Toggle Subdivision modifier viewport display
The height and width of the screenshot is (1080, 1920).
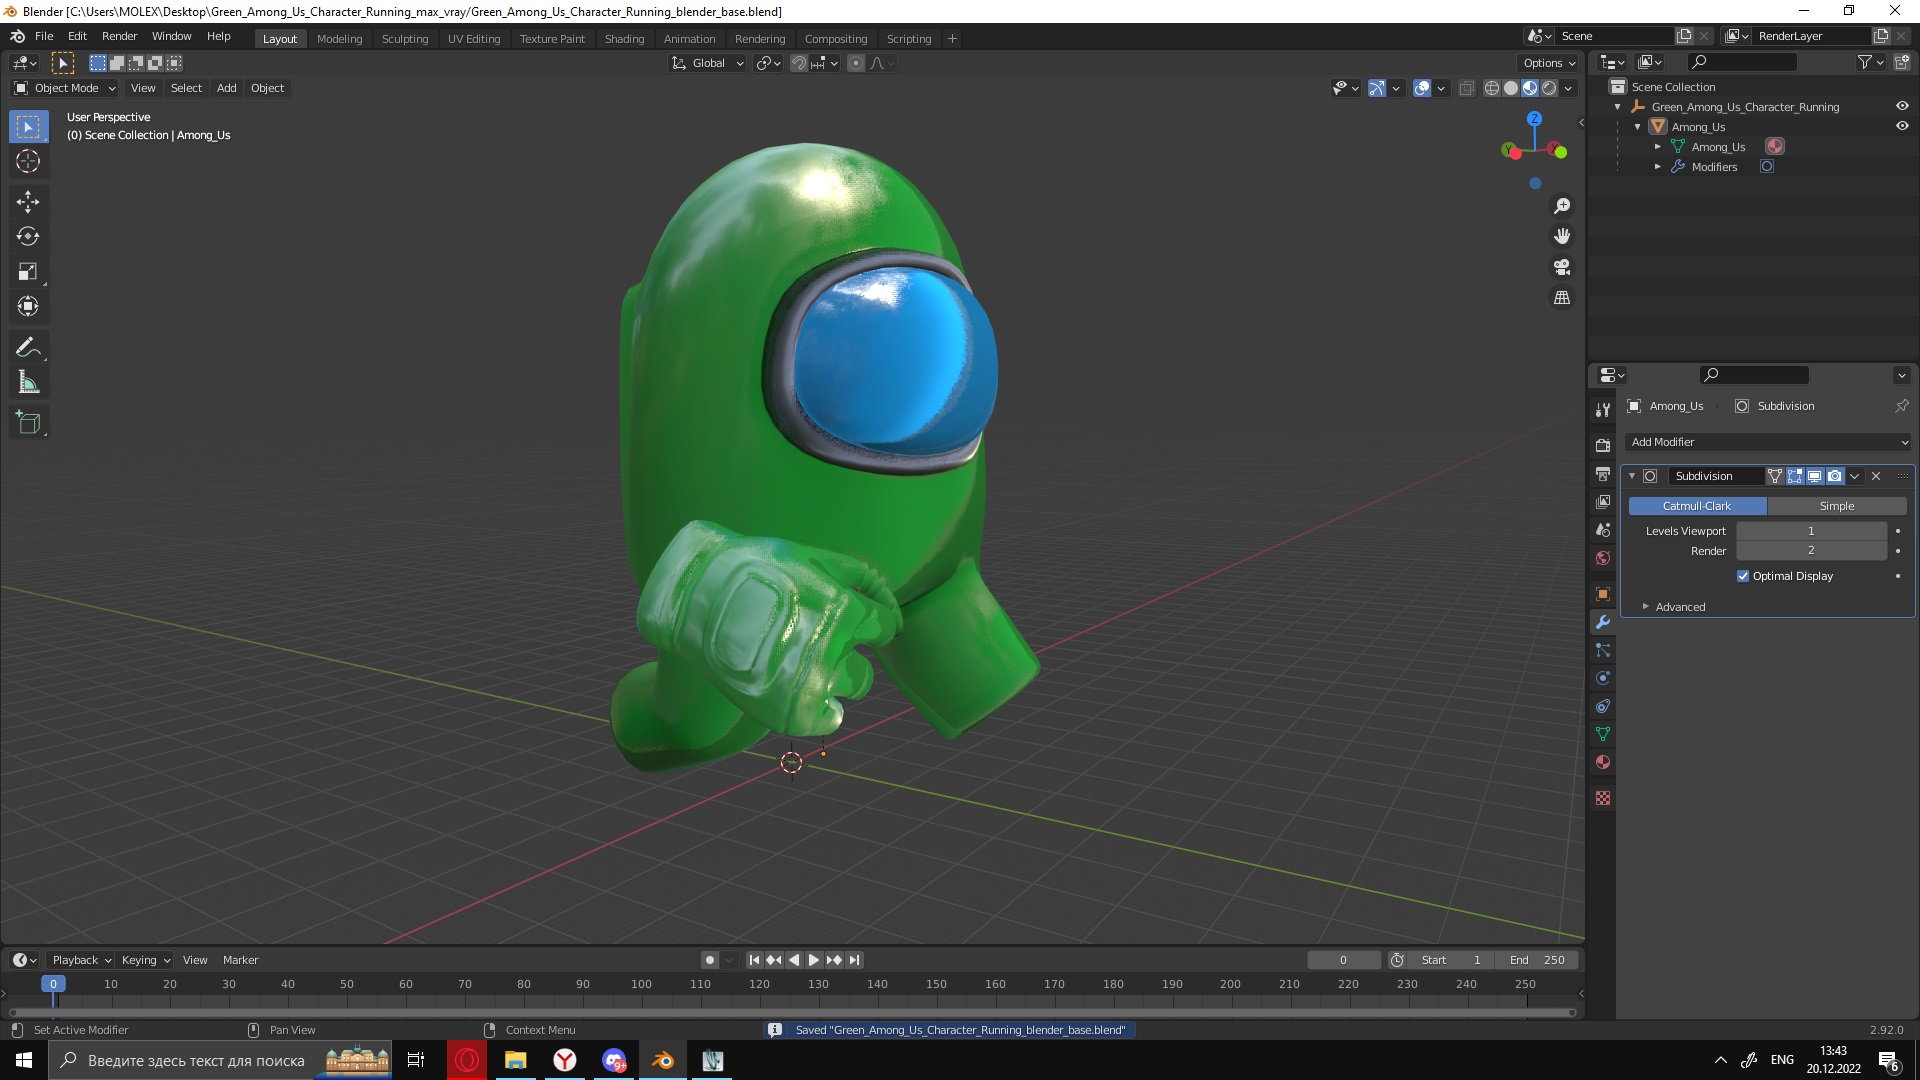1815,476
